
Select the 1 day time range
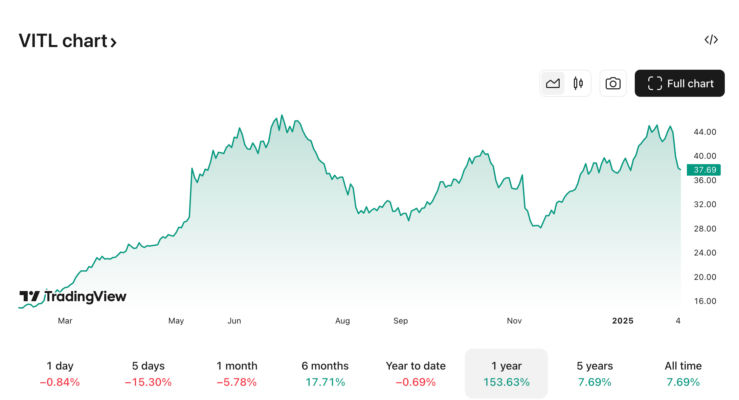tap(60, 373)
